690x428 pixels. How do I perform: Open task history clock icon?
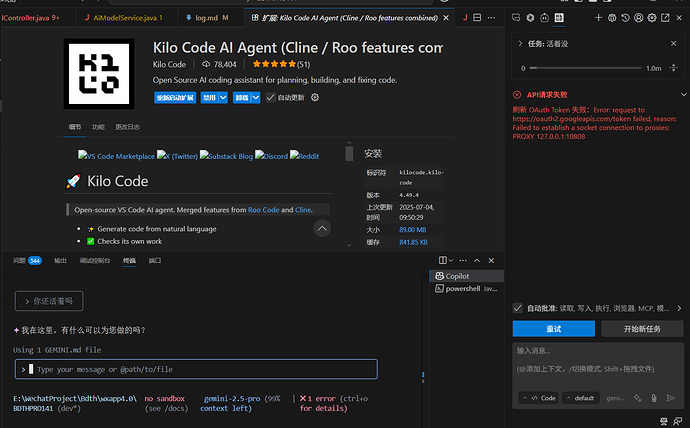(x=625, y=18)
